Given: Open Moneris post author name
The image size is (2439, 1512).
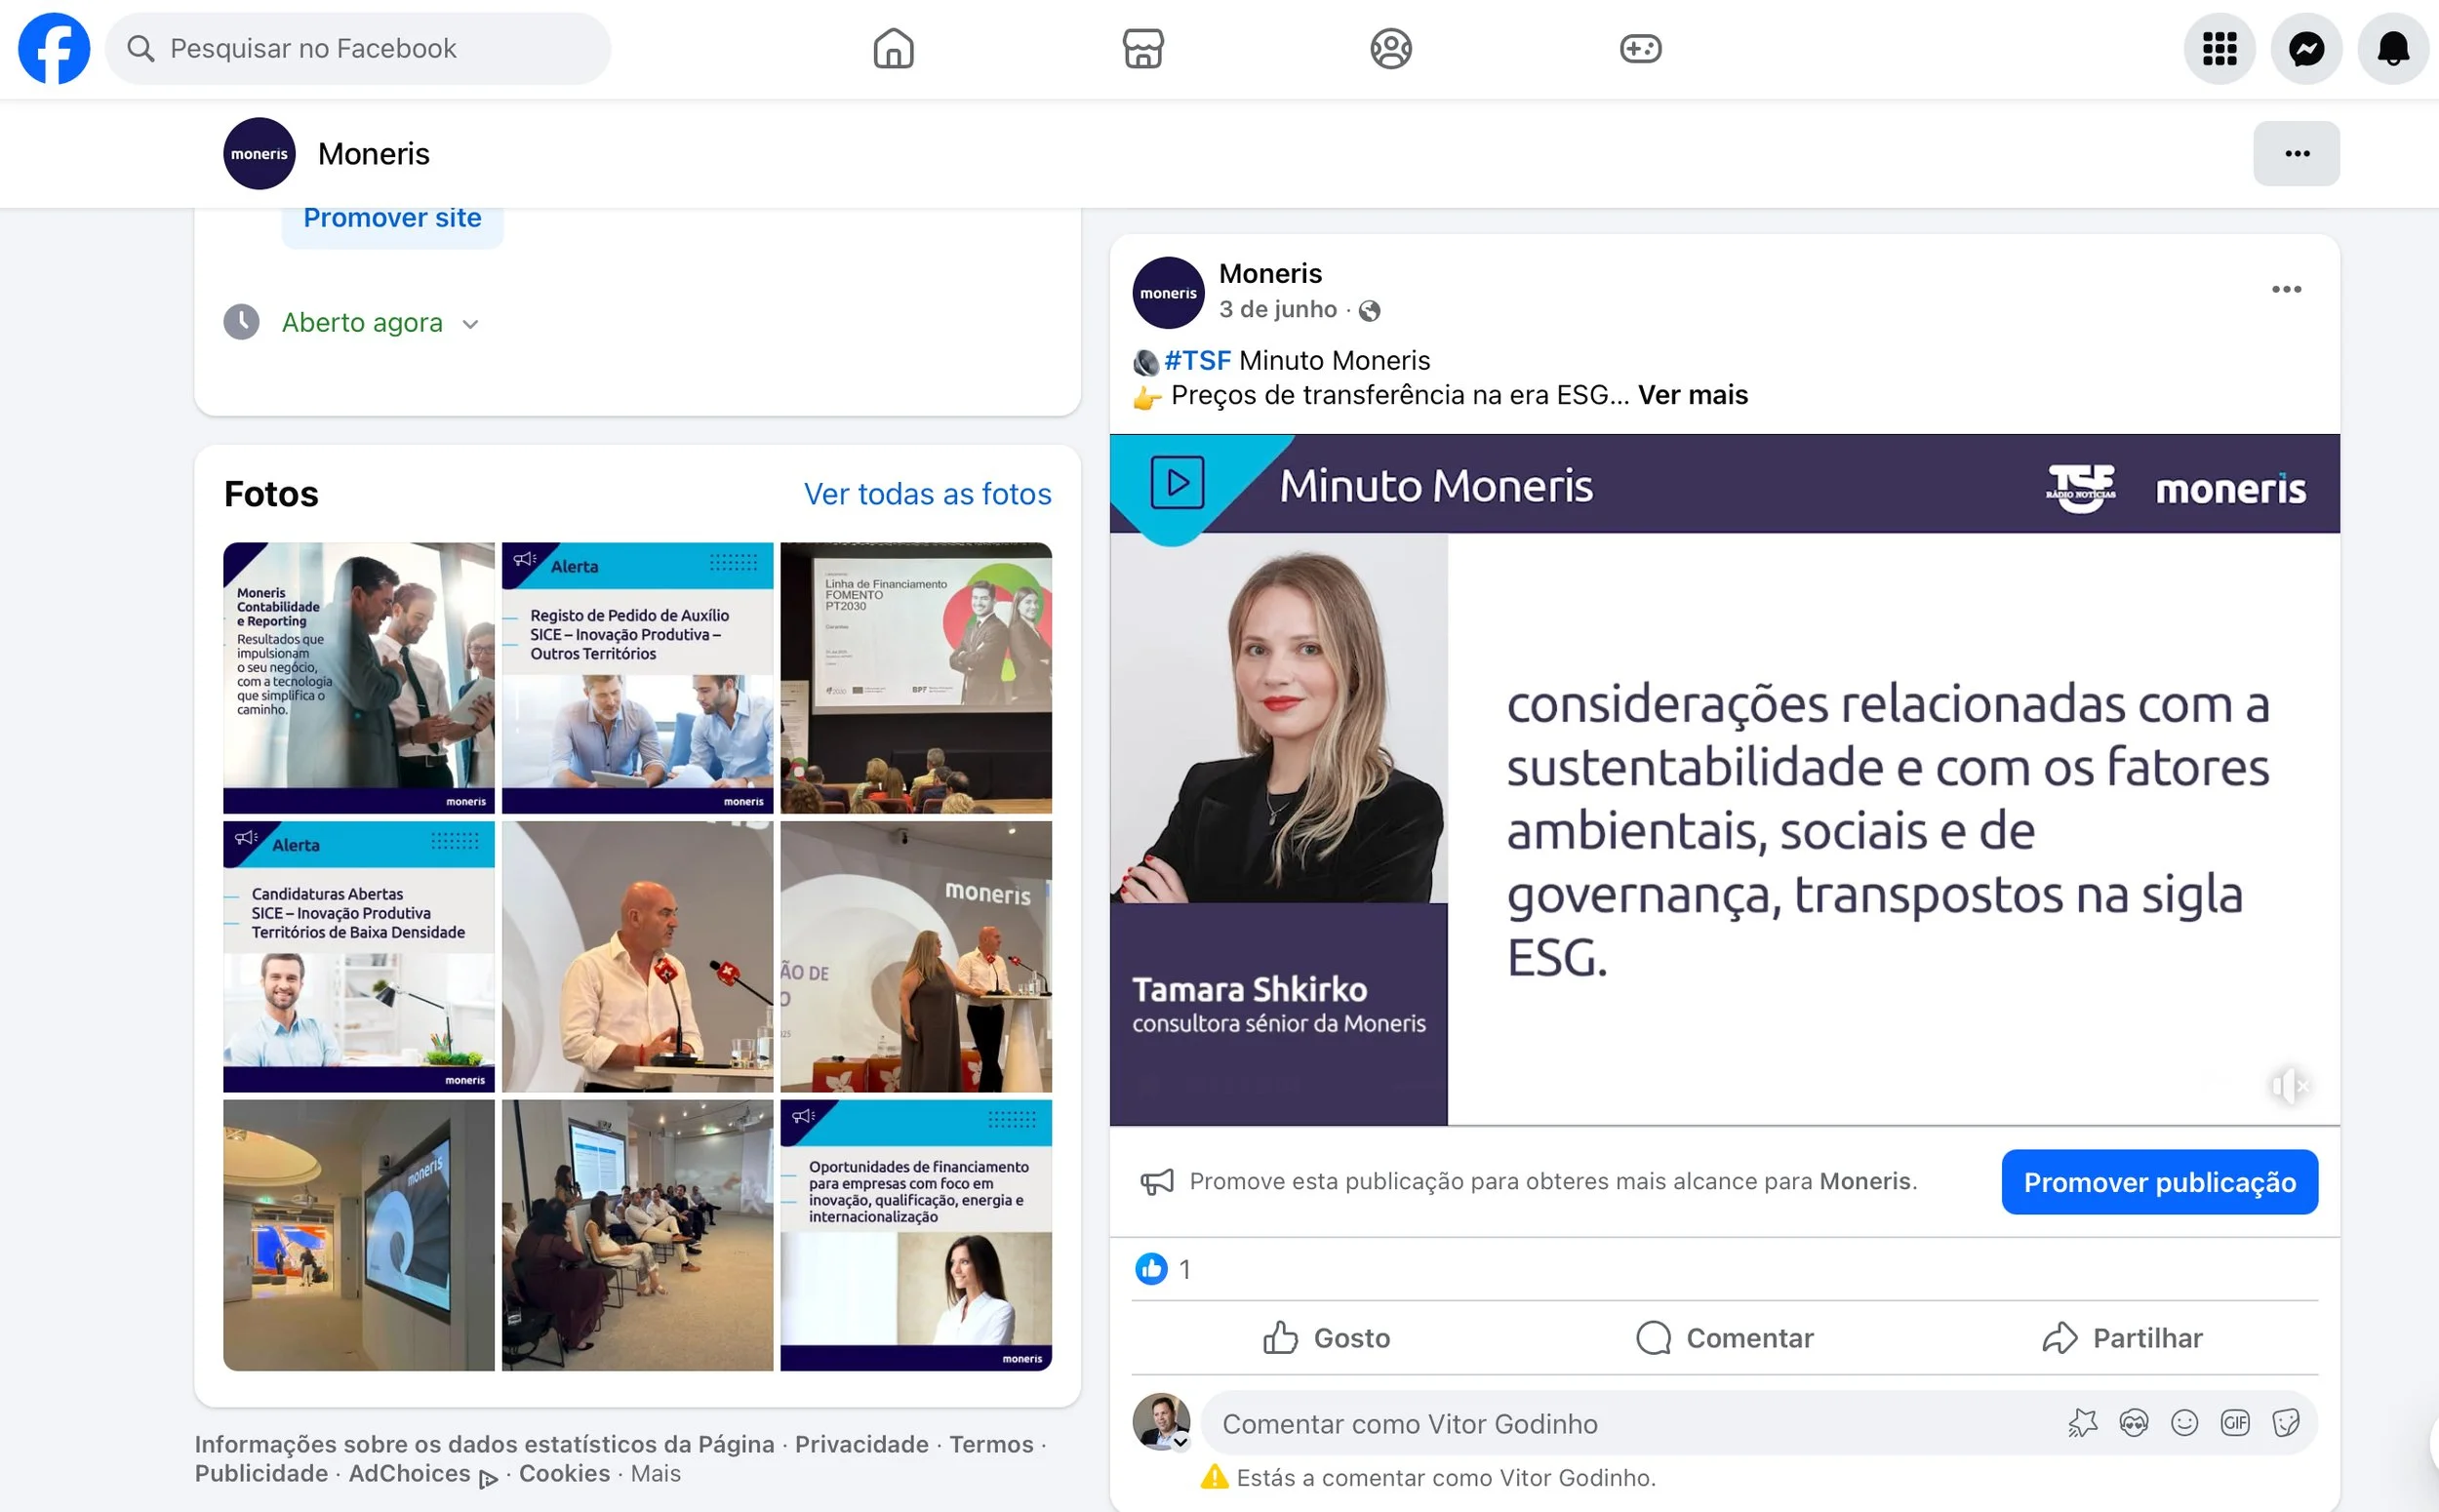Looking at the screenshot, I should 1270,273.
